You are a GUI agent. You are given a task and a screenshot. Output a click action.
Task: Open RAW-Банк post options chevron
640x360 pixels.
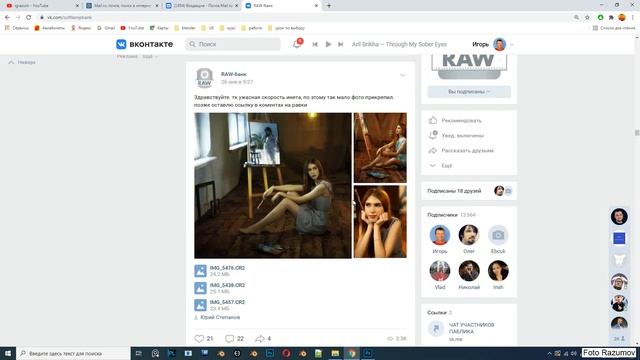coord(402,75)
